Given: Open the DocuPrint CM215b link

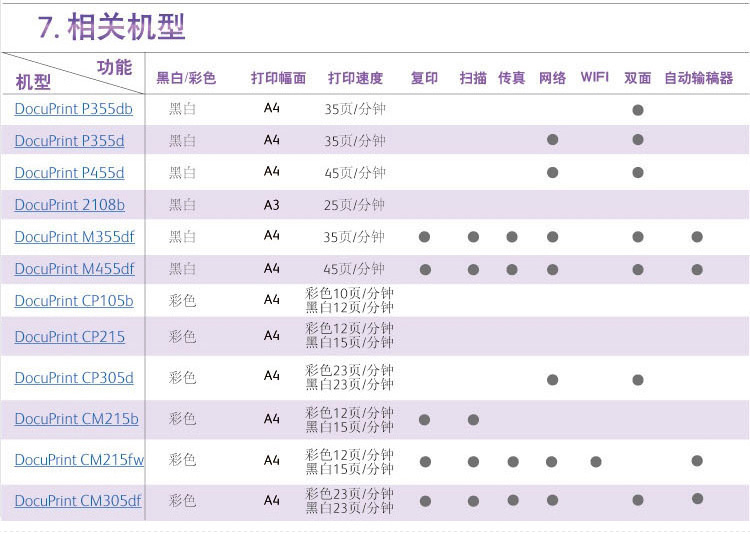Looking at the screenshot, I should tap(77, 419).
